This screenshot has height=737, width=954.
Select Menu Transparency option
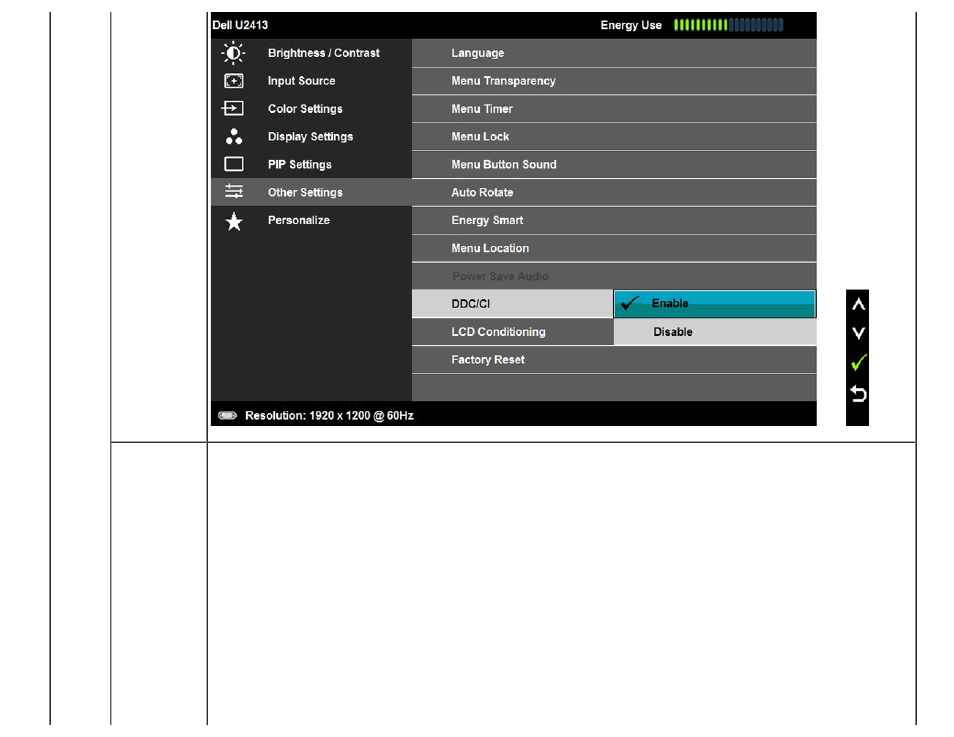[x=614, y=81]
